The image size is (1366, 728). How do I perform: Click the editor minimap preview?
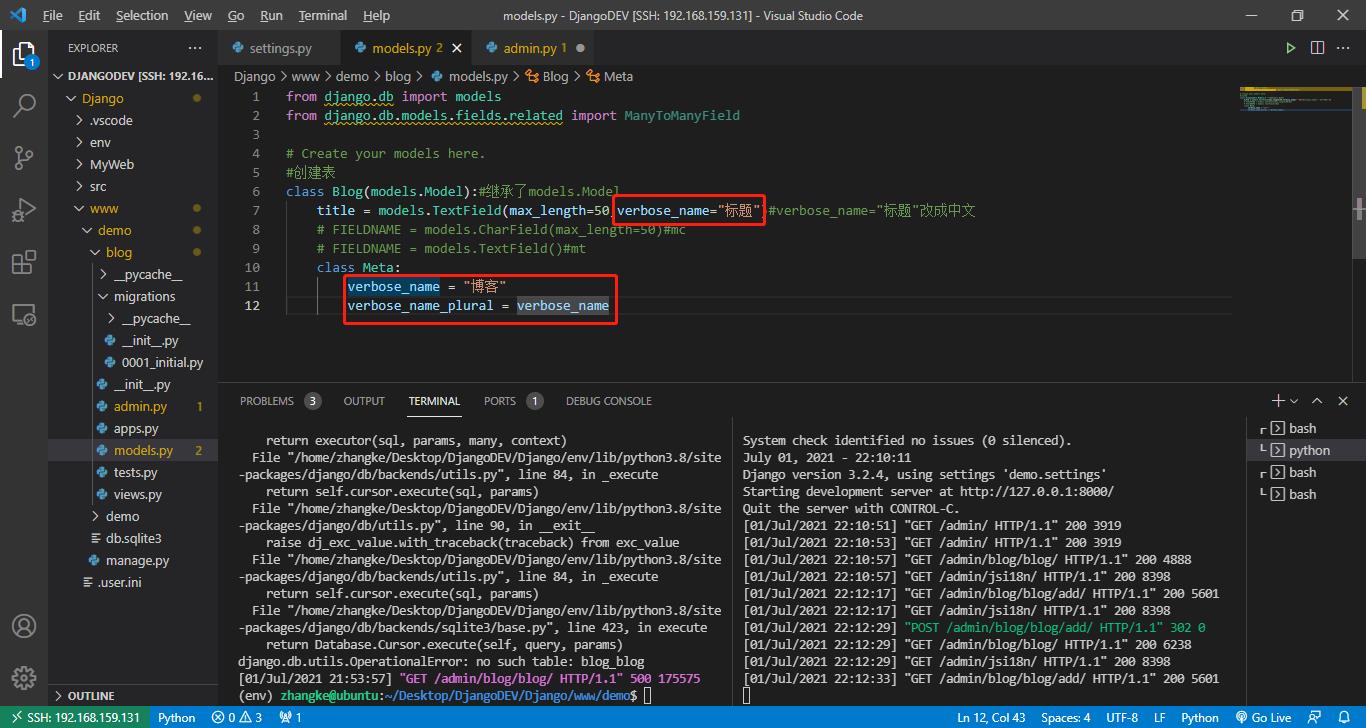click(x=1295, y=100)
